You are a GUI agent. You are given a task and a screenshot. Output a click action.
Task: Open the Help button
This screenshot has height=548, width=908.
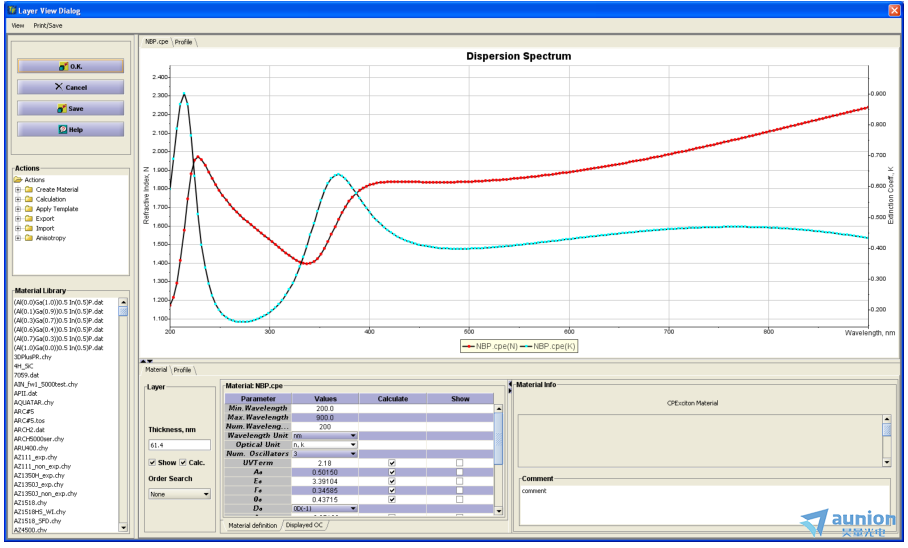70,129
